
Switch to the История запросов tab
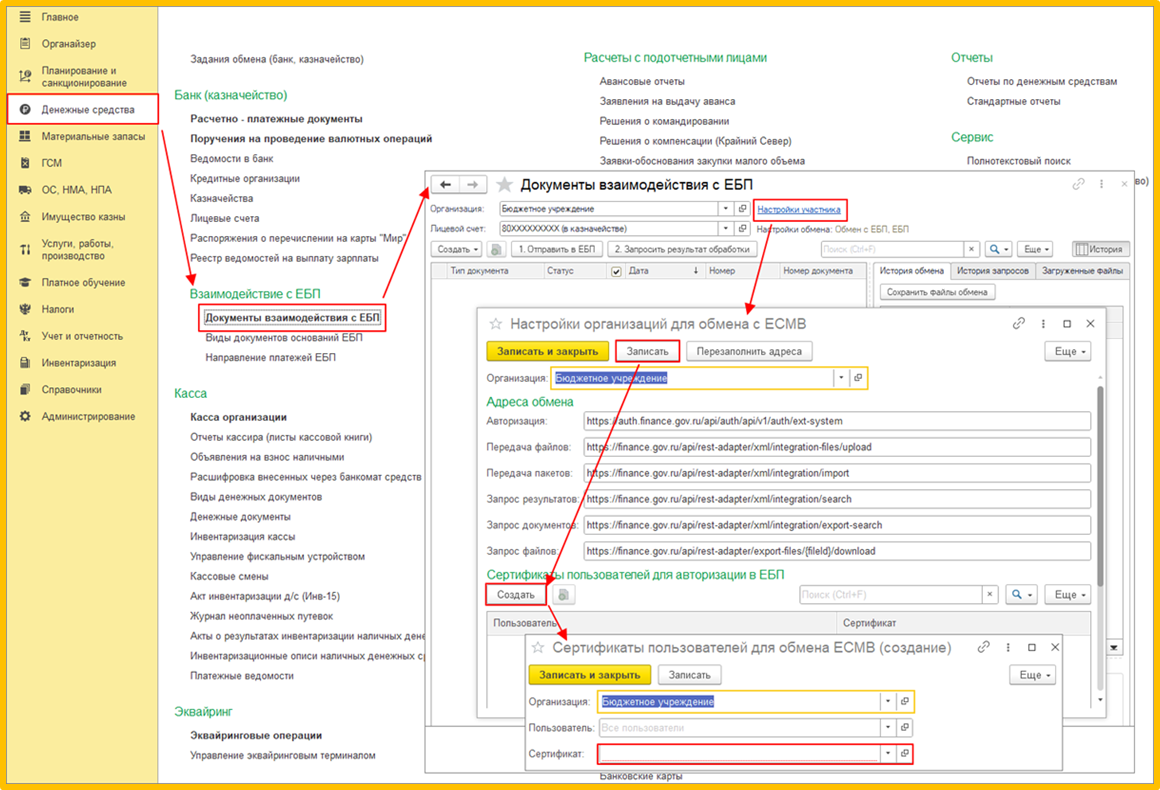[992, 271]
